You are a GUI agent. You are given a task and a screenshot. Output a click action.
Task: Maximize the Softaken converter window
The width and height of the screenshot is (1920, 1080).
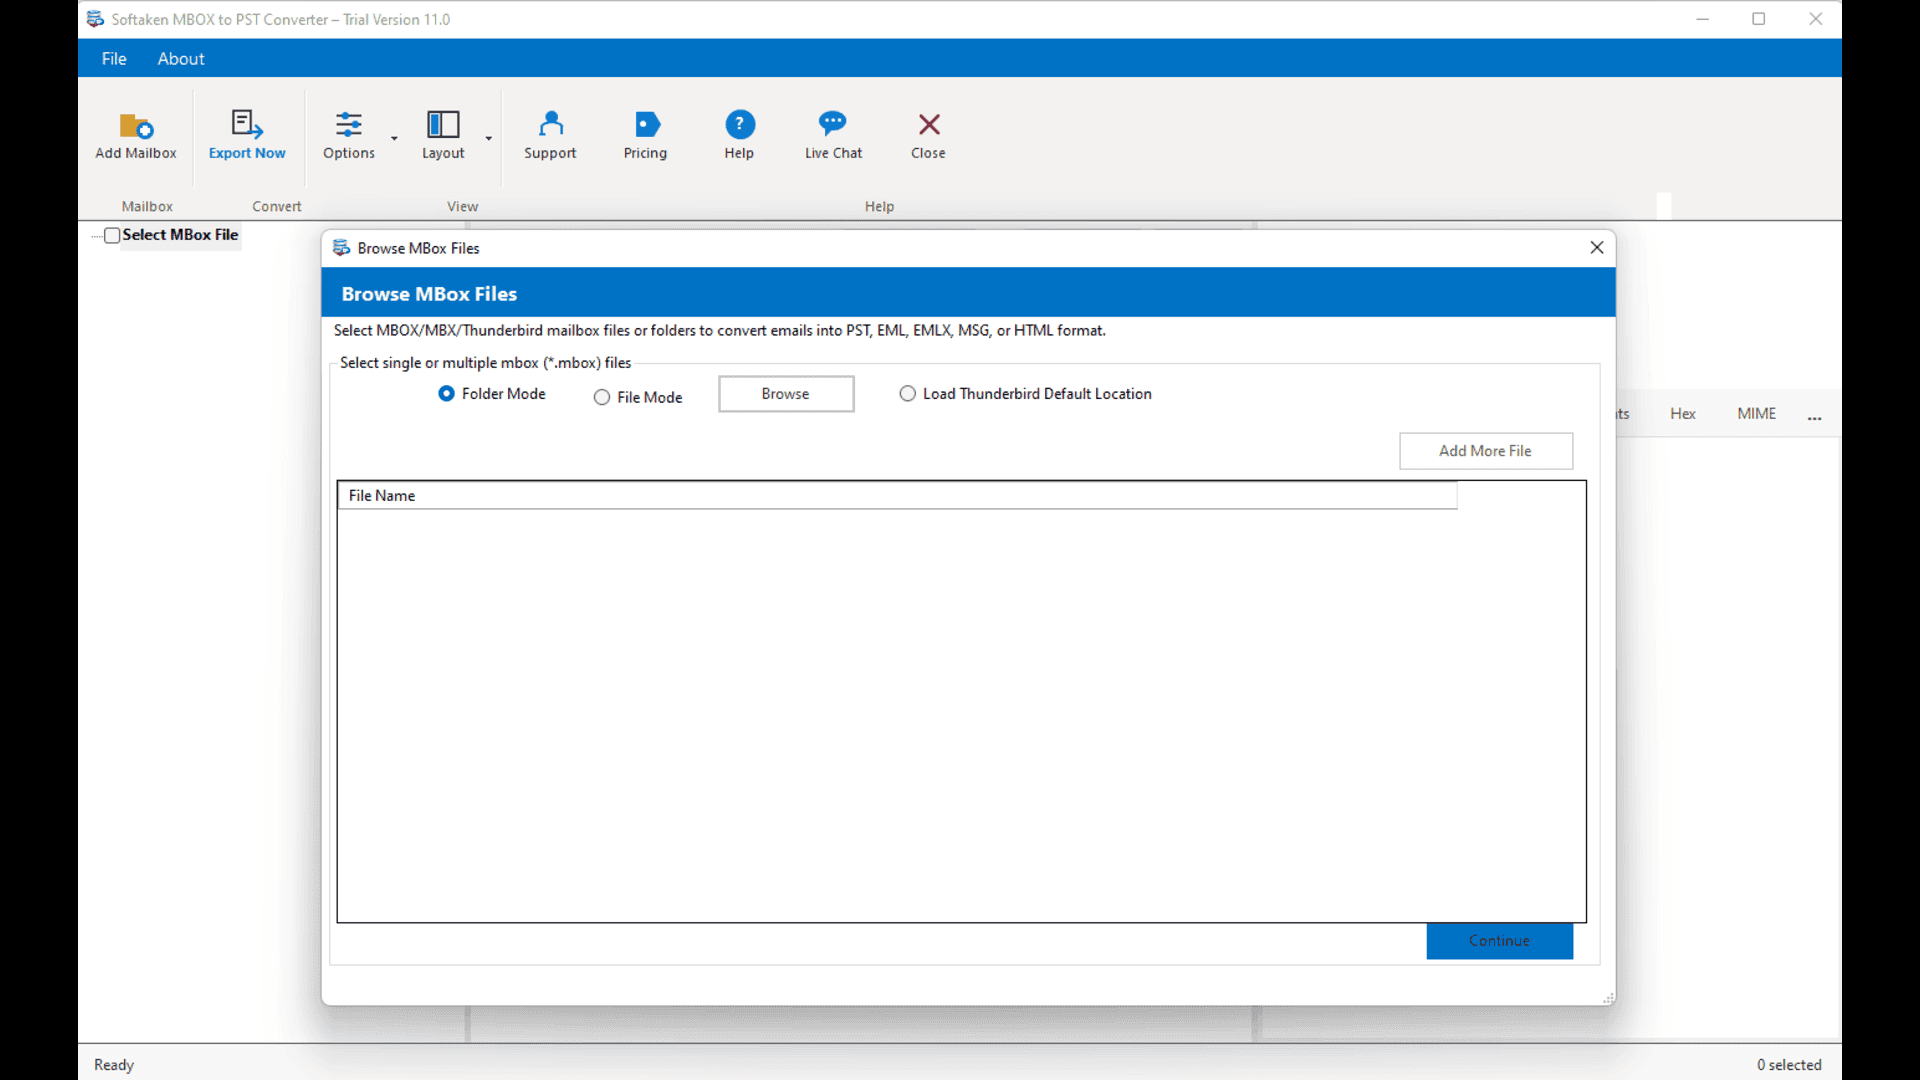pos(1759,19)
